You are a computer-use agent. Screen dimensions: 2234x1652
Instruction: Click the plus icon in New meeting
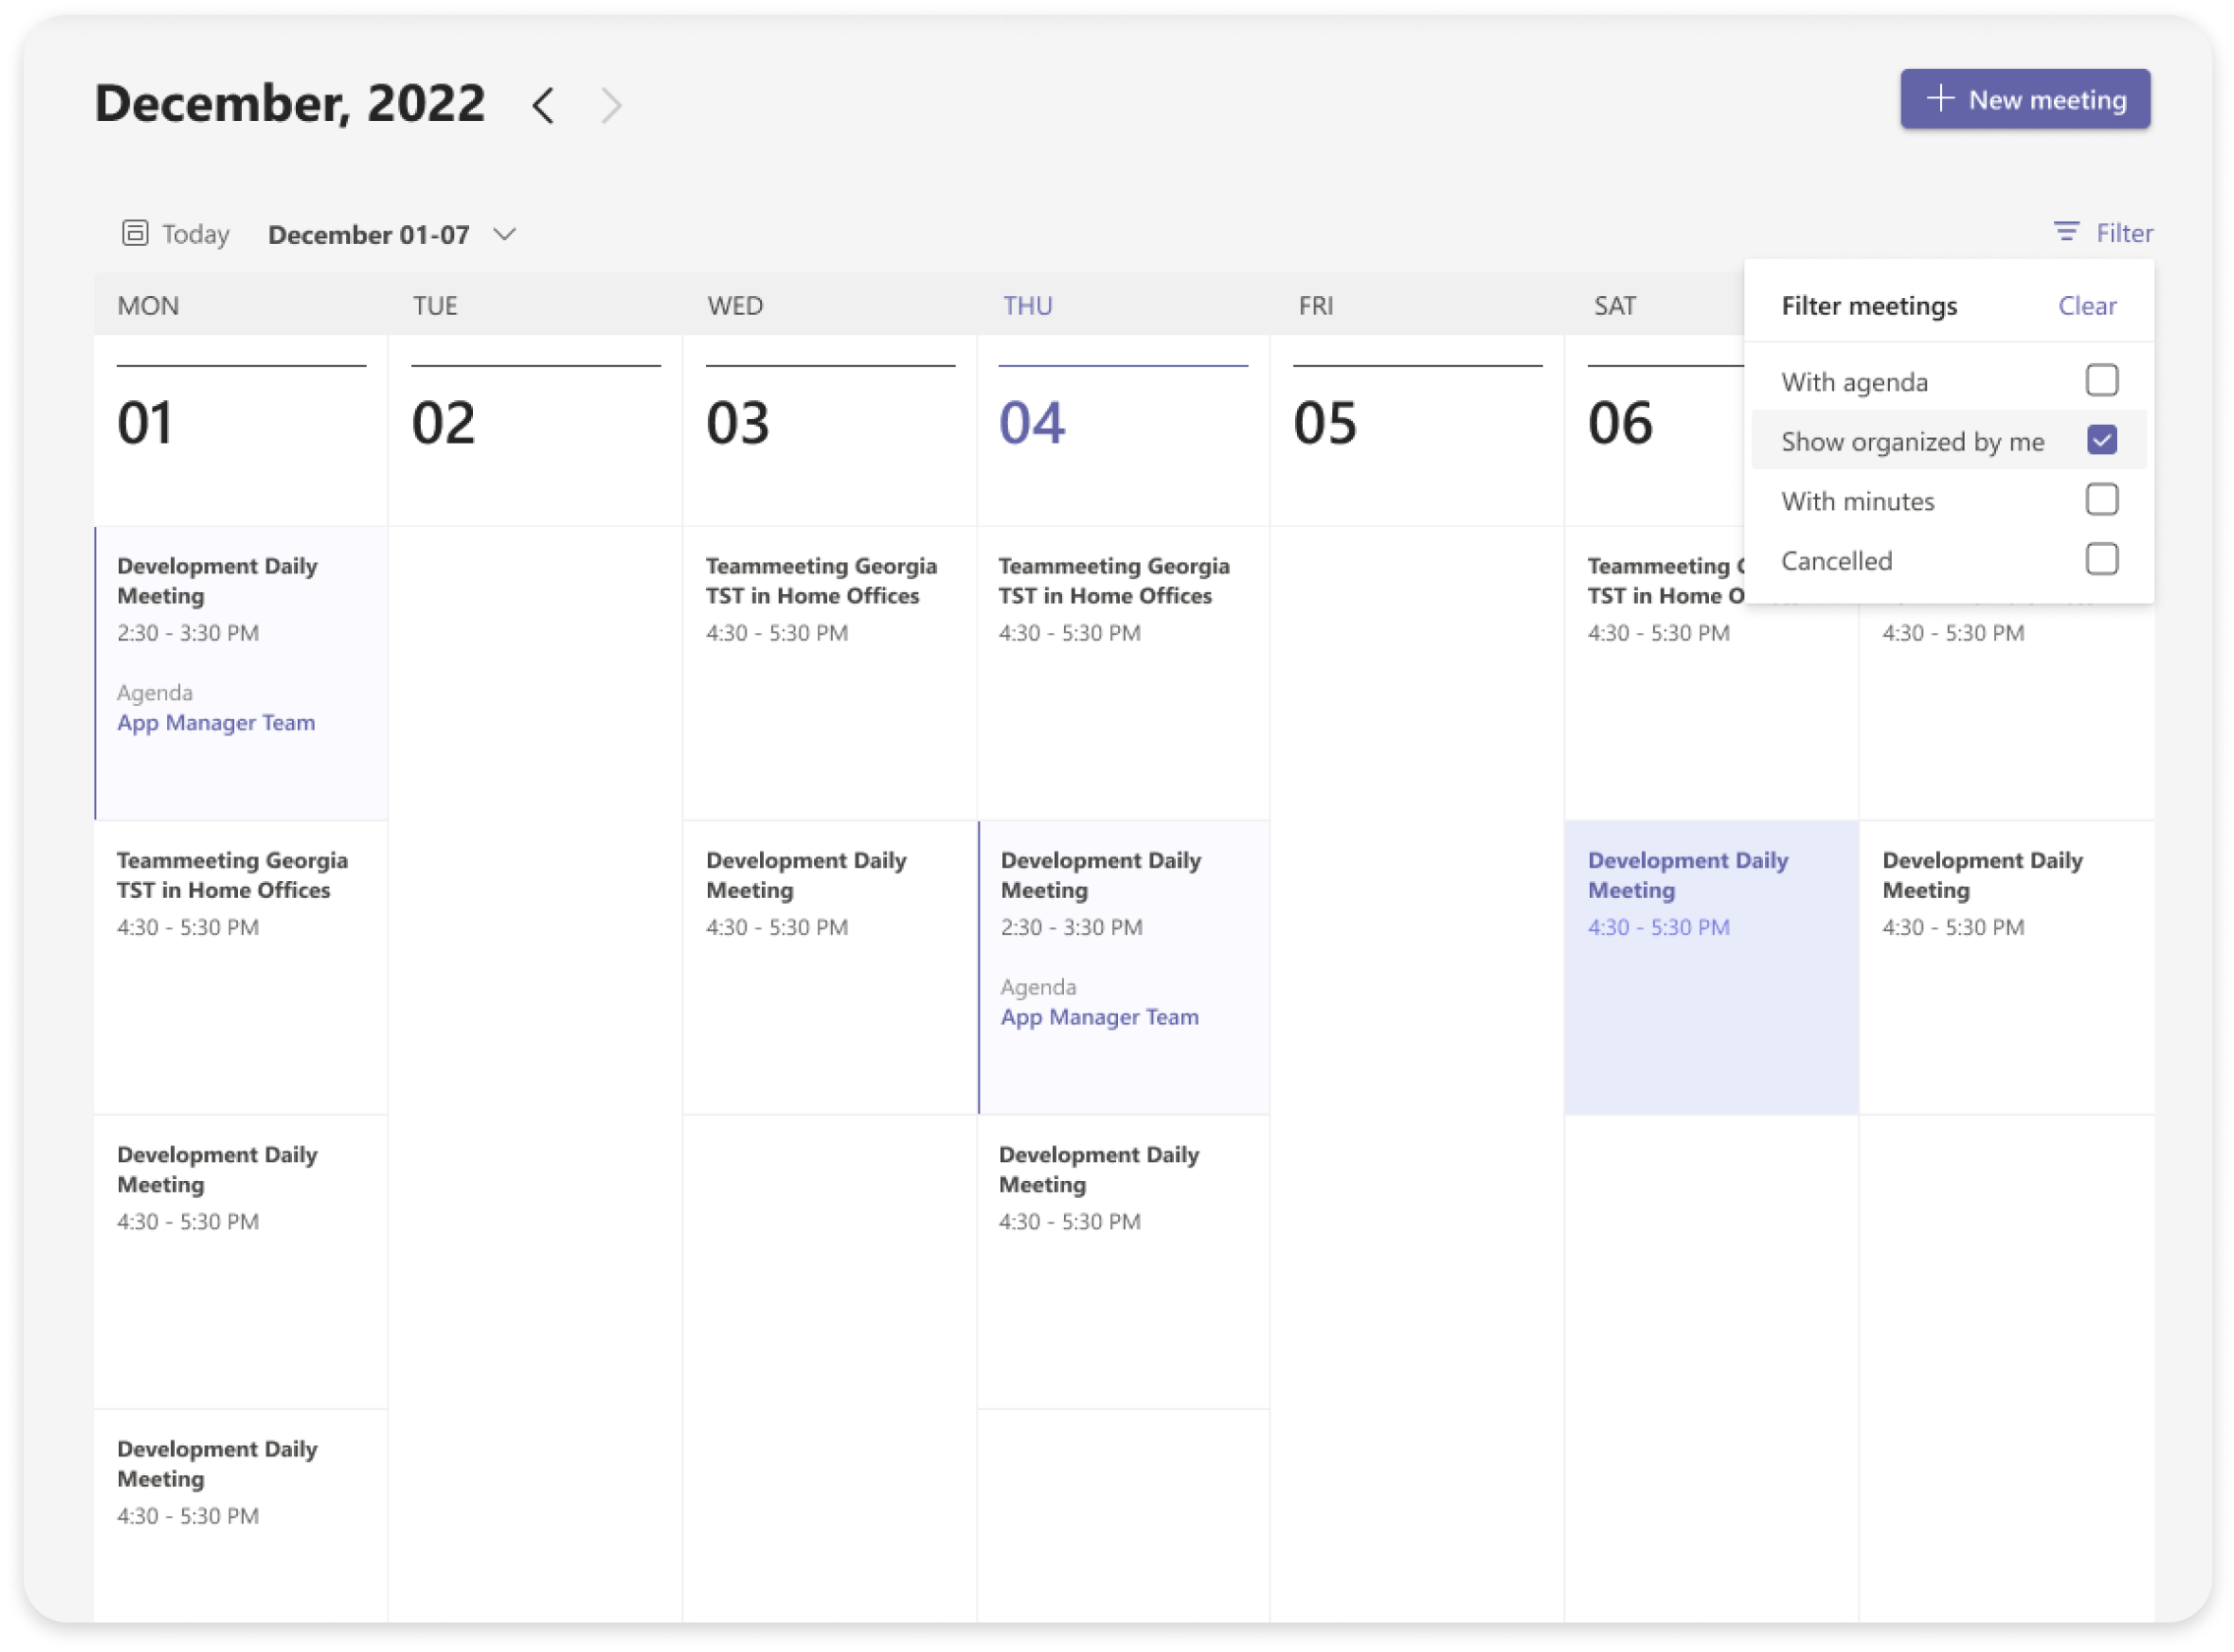1940,98
